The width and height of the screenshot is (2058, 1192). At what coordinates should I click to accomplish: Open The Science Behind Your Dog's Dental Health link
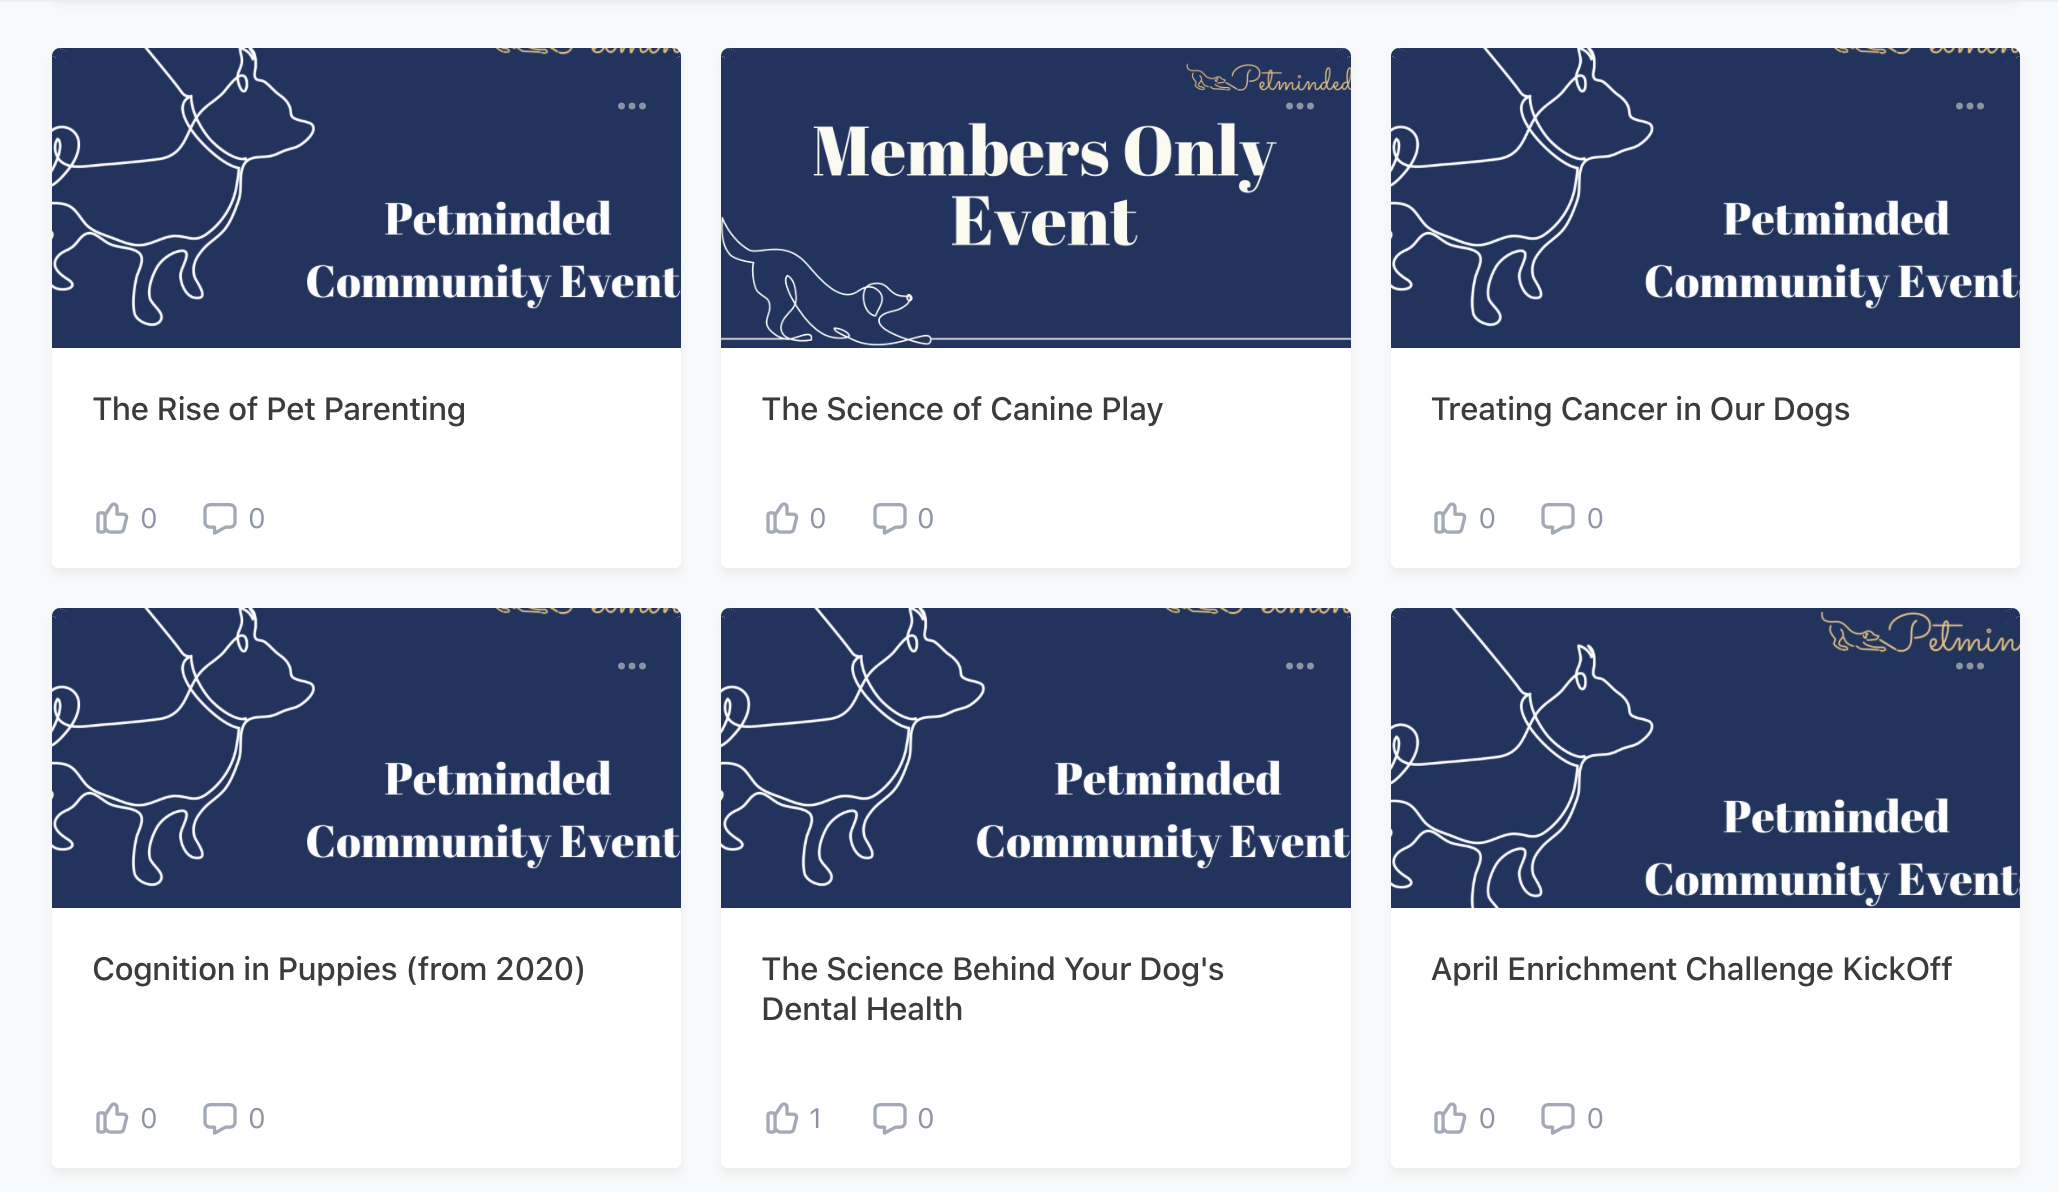(x=992, y=989)
